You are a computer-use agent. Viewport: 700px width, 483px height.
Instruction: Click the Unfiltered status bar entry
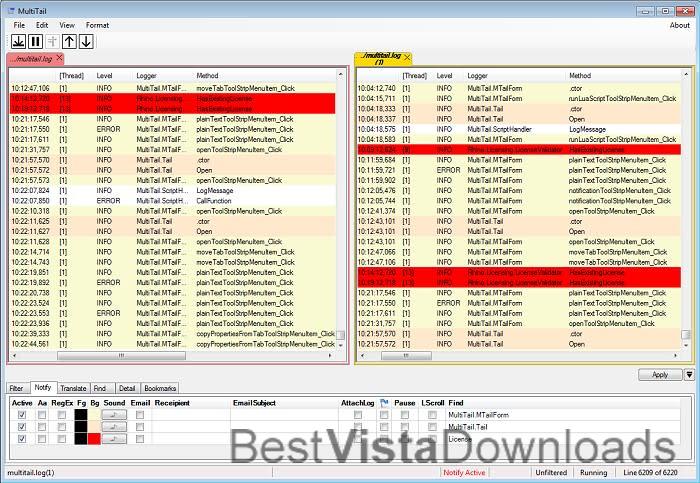tap(551, 472)
